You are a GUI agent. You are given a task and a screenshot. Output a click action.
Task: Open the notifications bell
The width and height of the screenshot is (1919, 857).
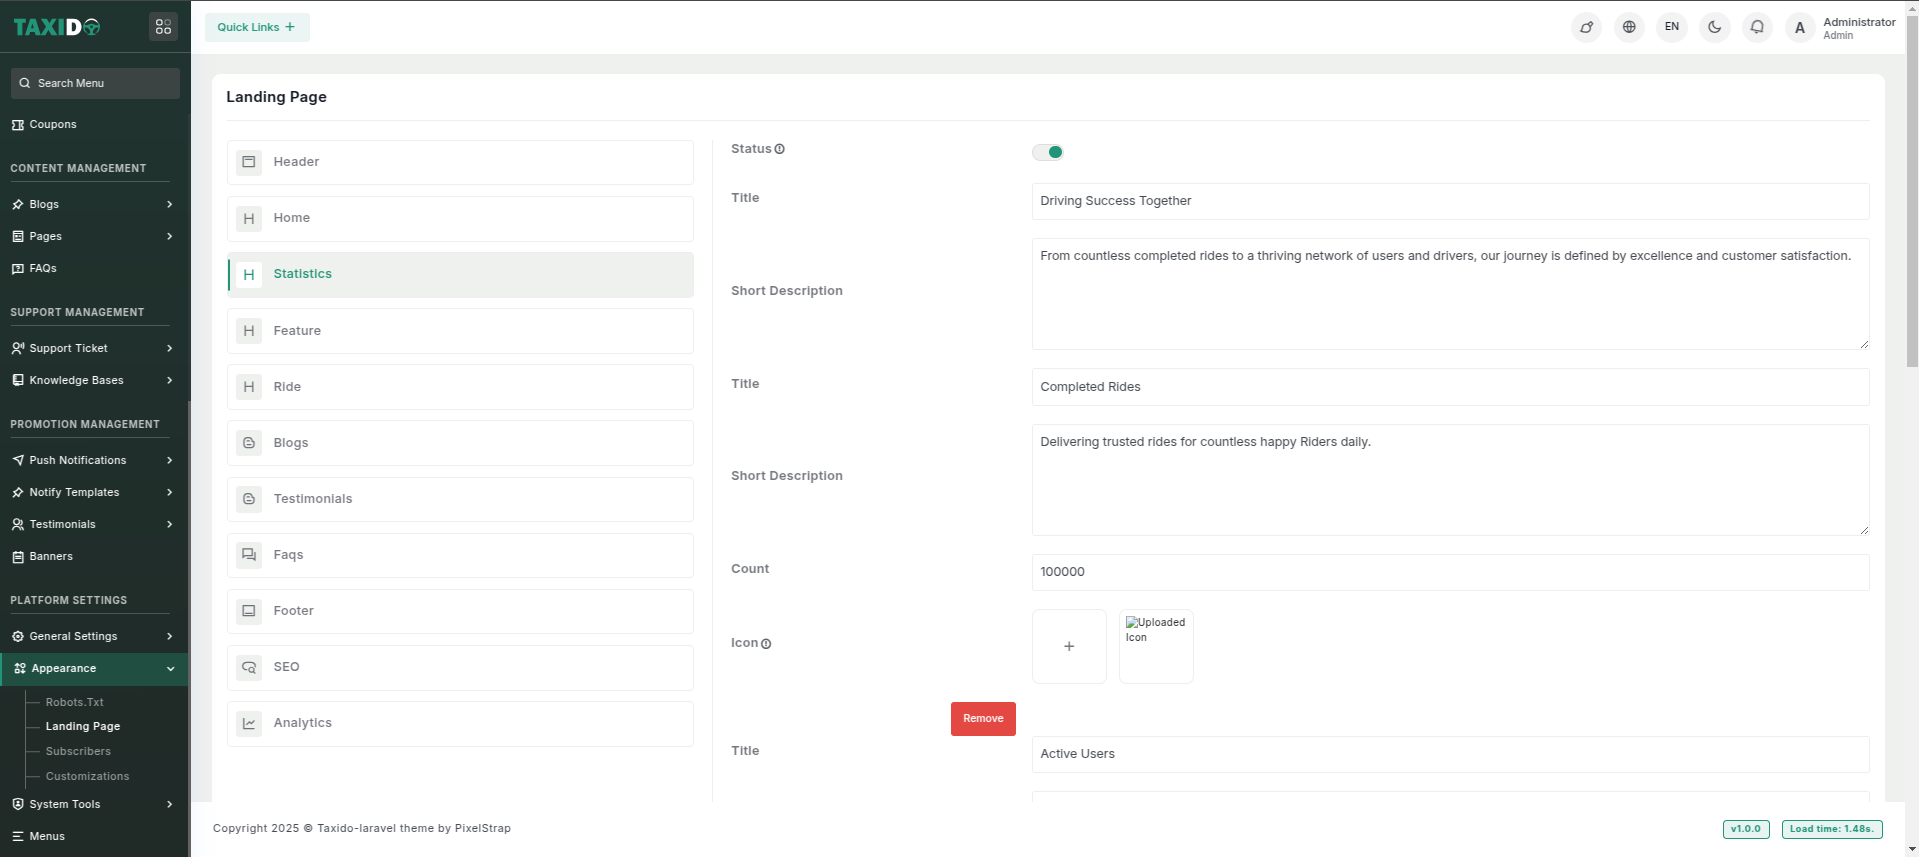[x=1757, y=27]
